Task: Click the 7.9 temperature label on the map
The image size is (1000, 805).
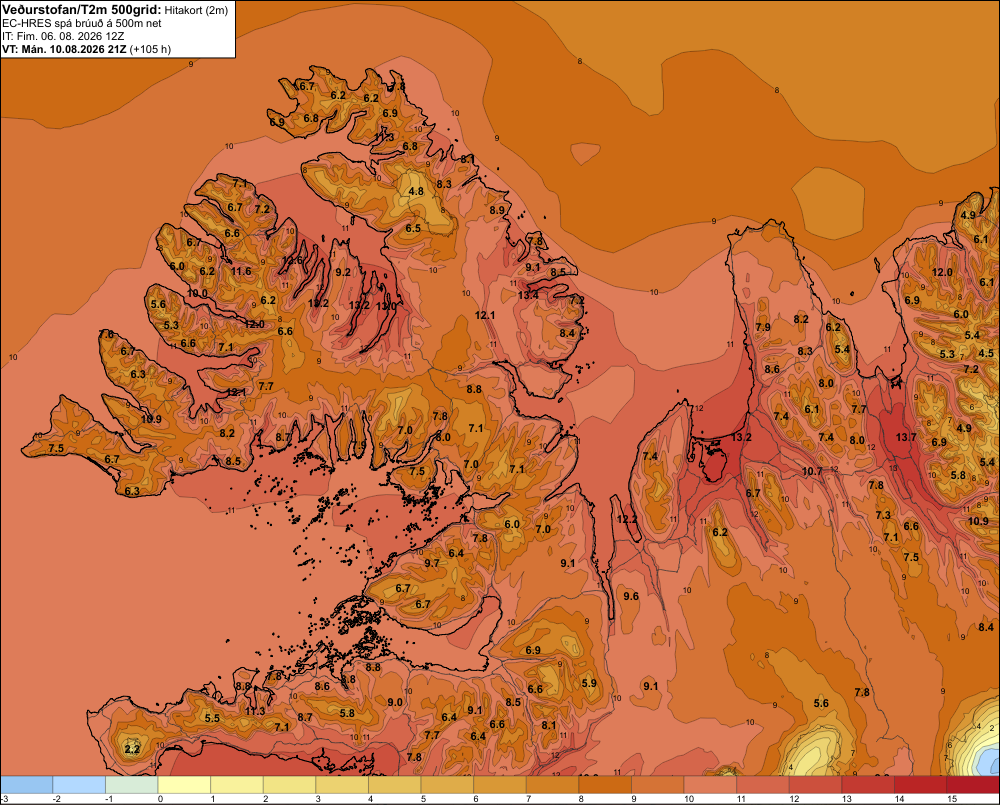Action: [763, 327]
